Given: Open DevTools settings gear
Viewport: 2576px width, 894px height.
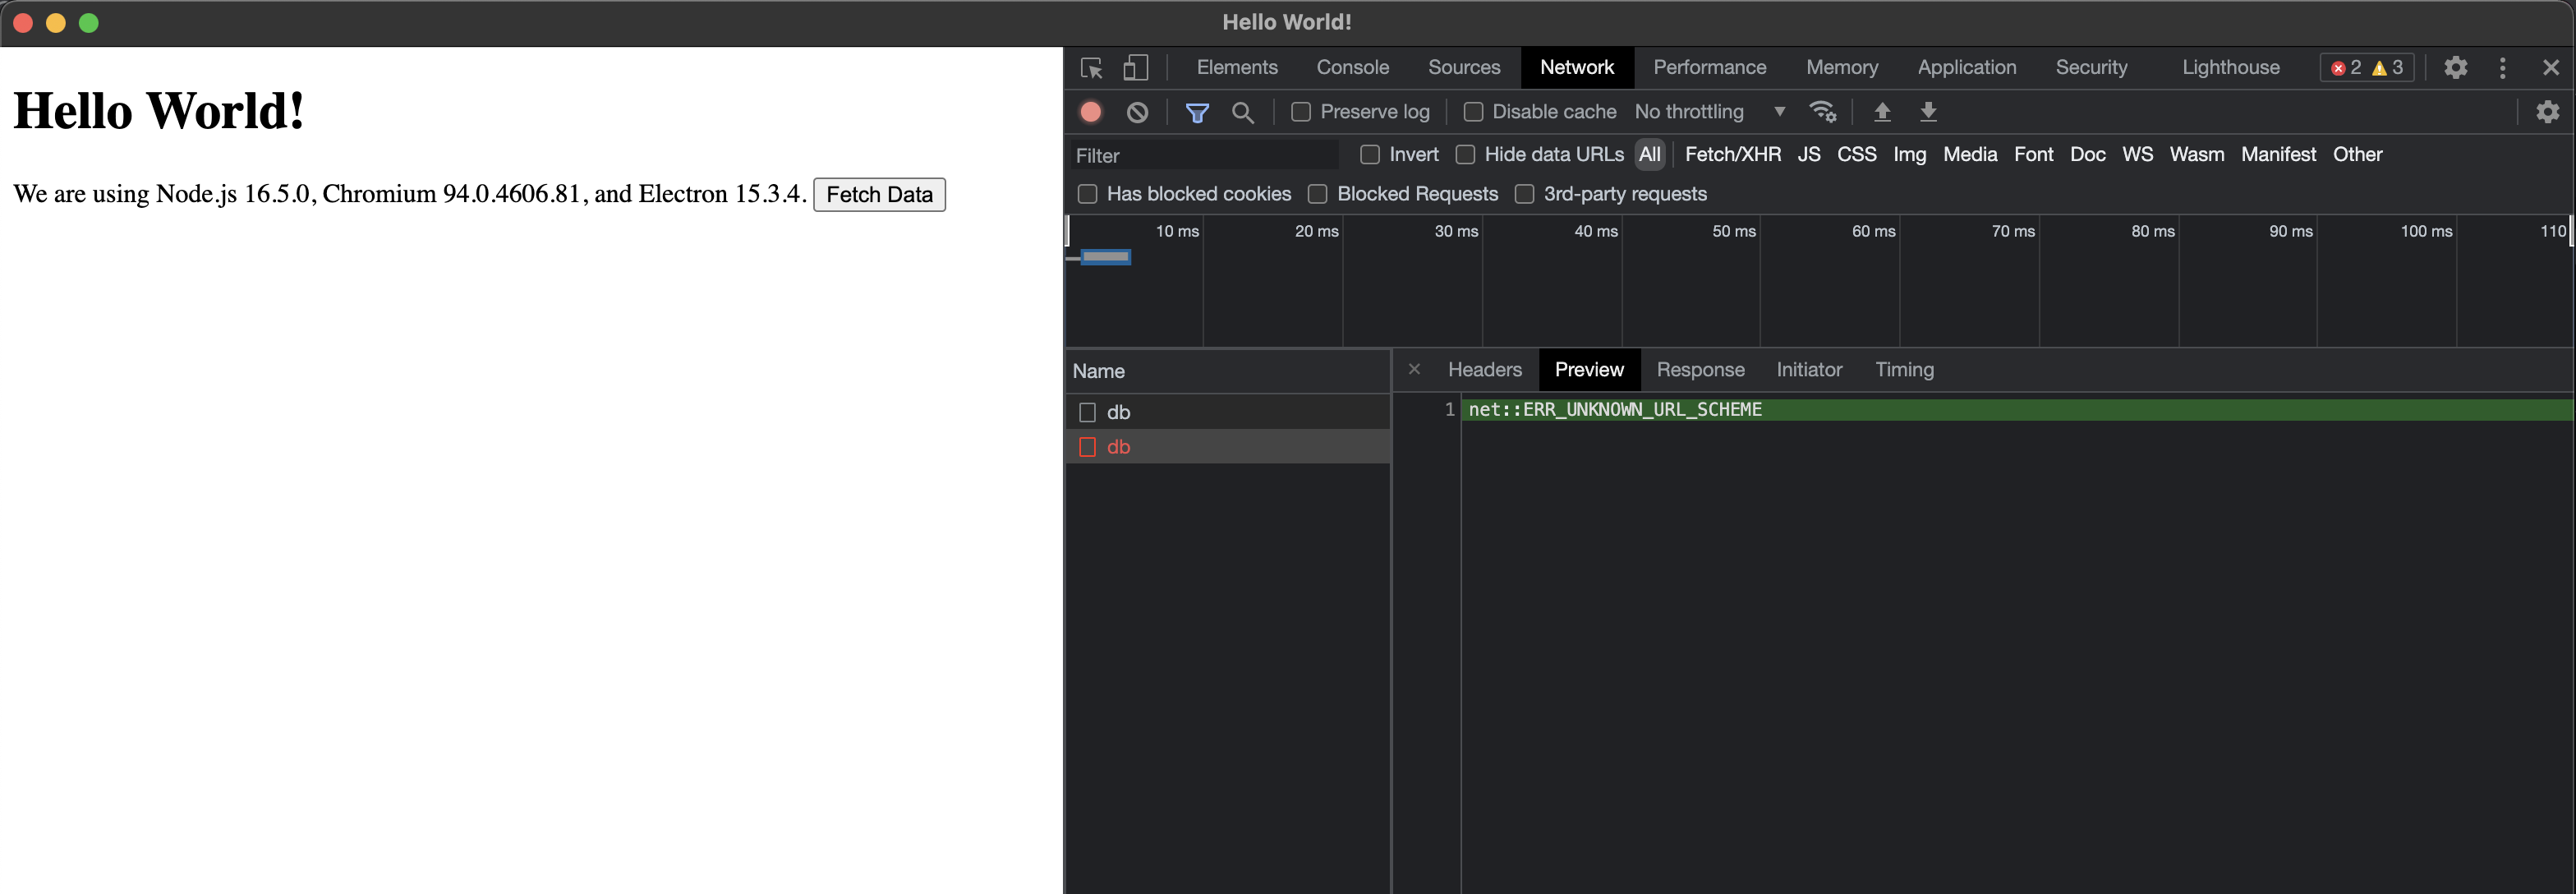Looking at the screenshot, I should tap(2456, 67).
